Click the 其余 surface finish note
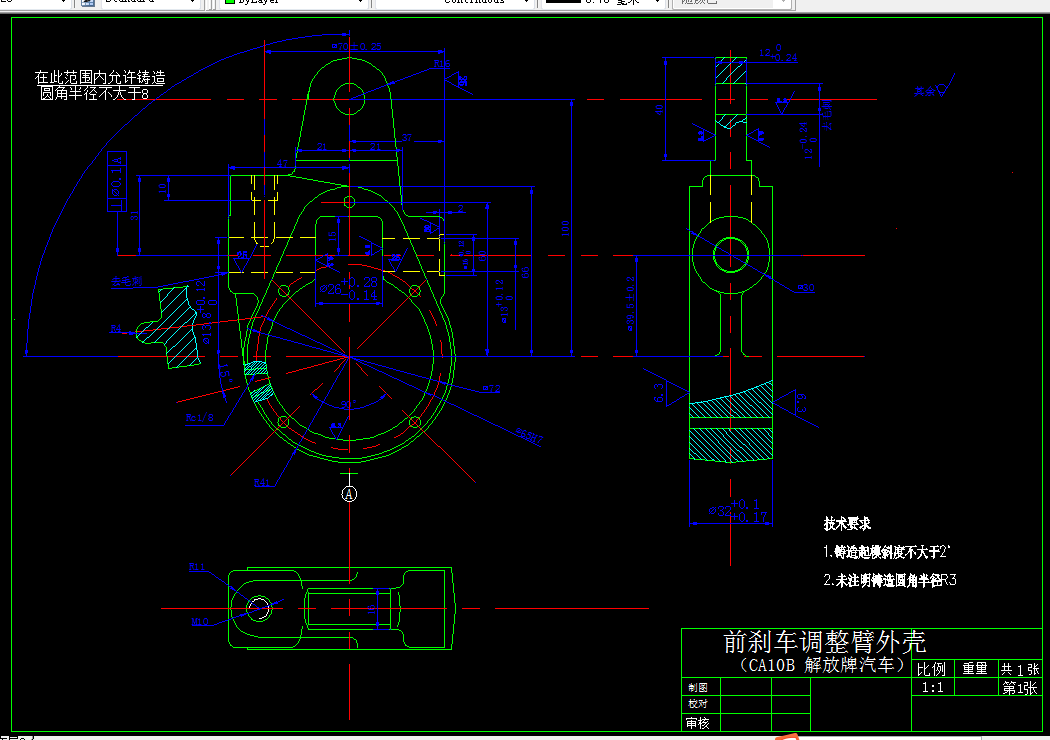Image resolution: width=1050 pixels, height=740 pixels. tap(925, 91)
